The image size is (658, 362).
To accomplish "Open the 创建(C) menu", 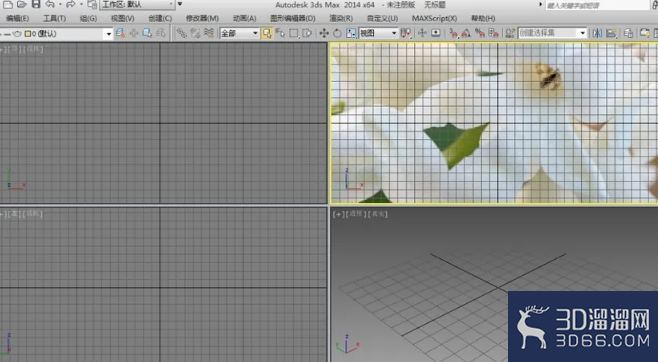I will tap(160, 18).
